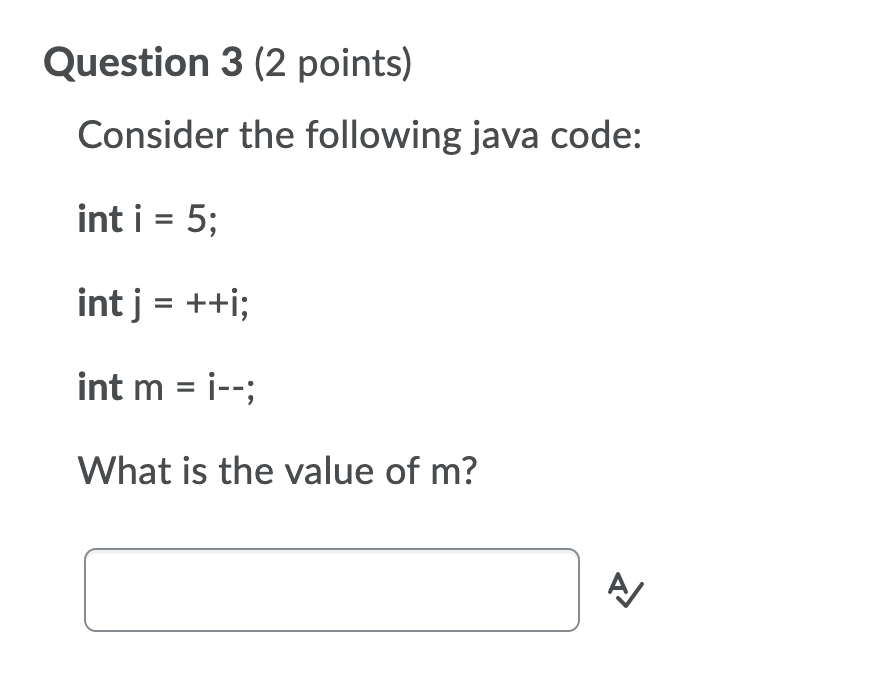Viewport: 874px width, 696px height.
Task: Click the code line 'int j = ++i;'
Action: tap(163, 304)
